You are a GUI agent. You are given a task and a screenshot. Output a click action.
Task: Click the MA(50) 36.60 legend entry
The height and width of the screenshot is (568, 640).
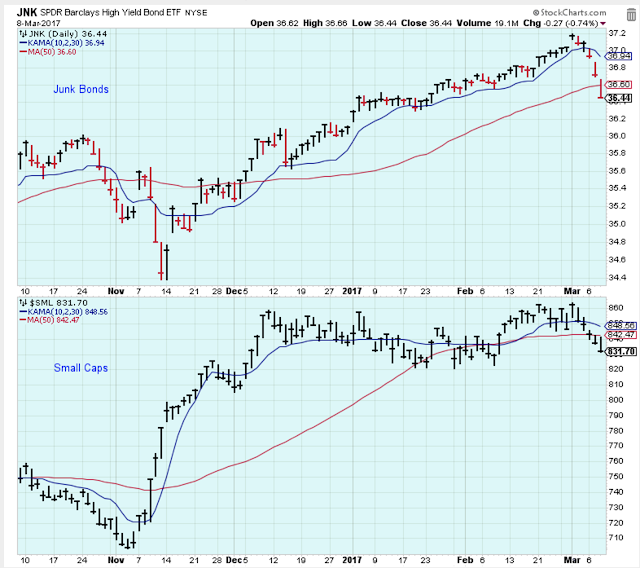tap(48, 52)
